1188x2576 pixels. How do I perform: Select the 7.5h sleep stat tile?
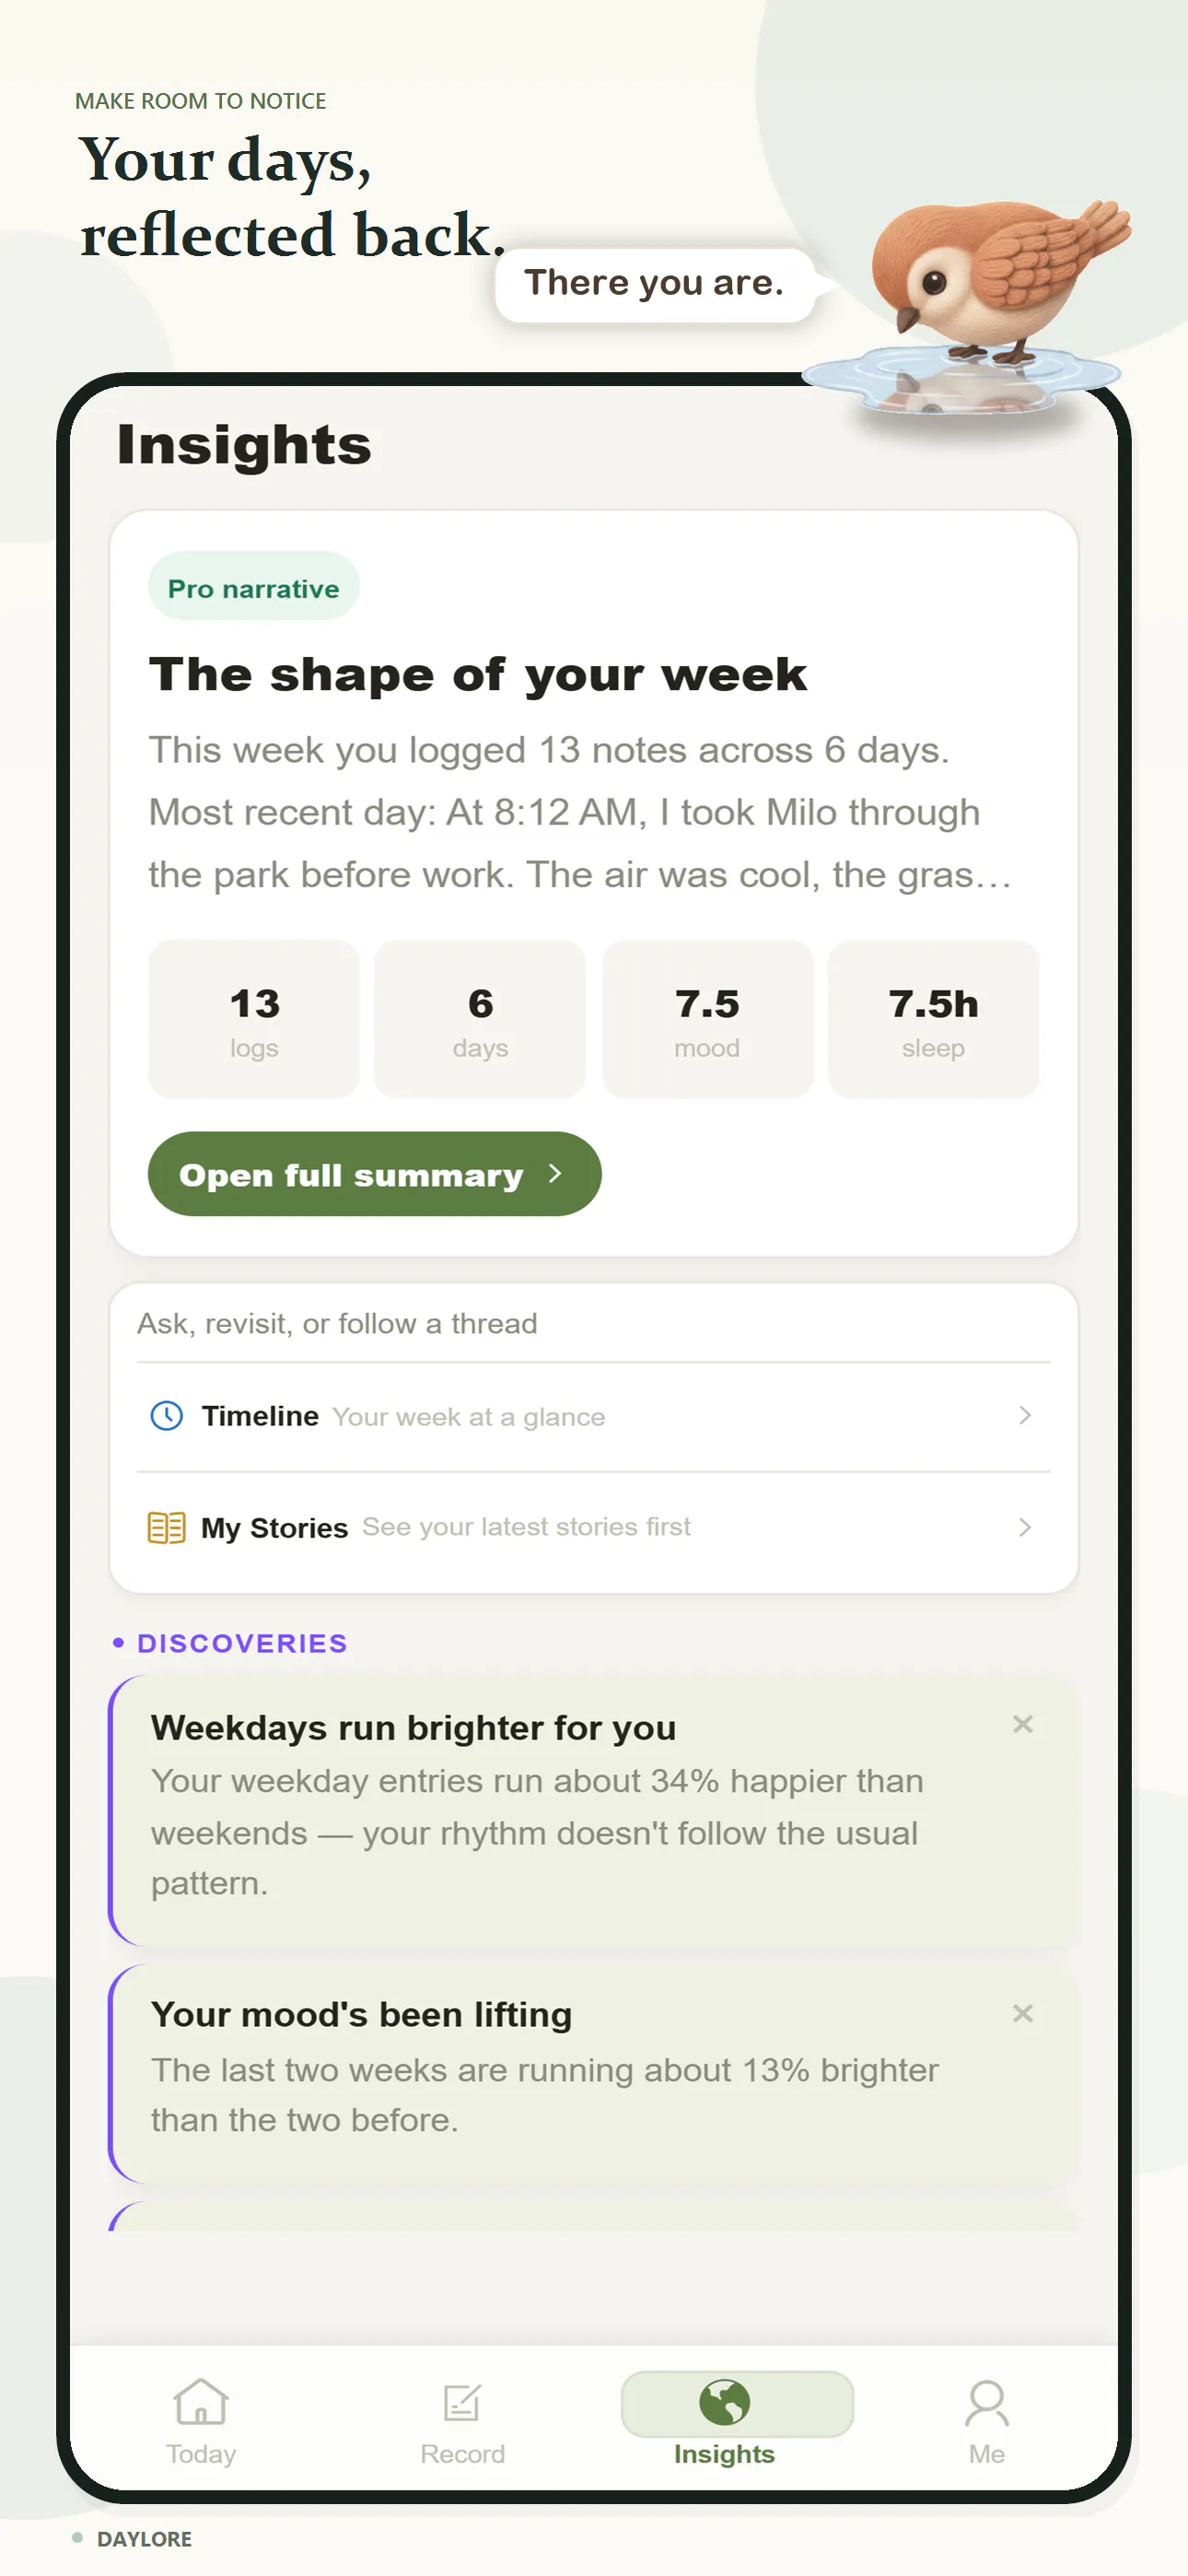933,1018
